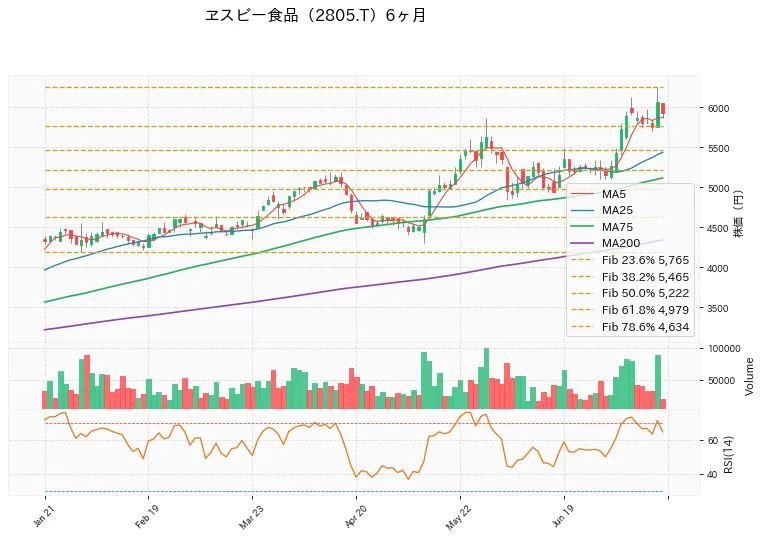Click the Mar 23 date axis label
The height and width of the screenshot is (539, 764).
(x=250, y=517)
